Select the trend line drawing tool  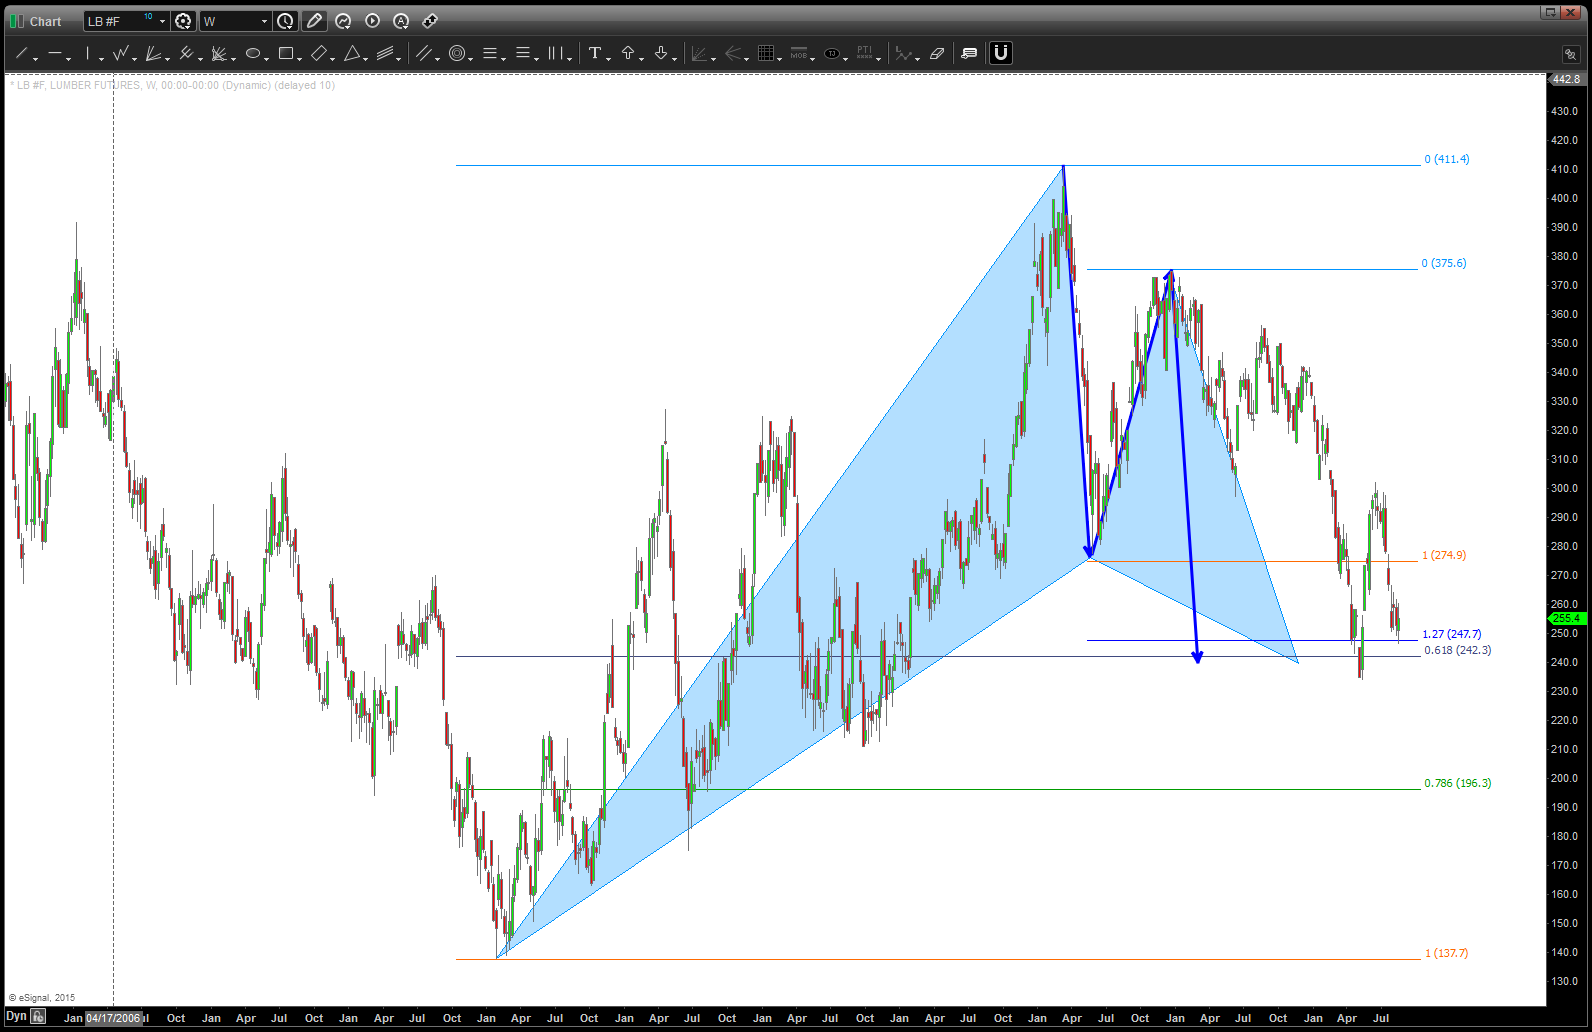(21, 53)
